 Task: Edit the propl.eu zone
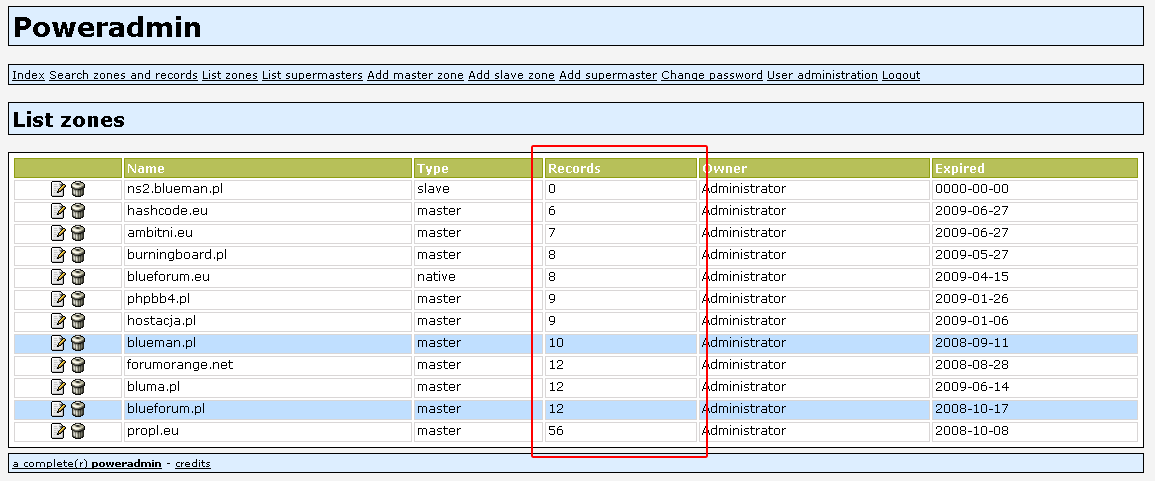pyautogui.click(x=58, y=431)
